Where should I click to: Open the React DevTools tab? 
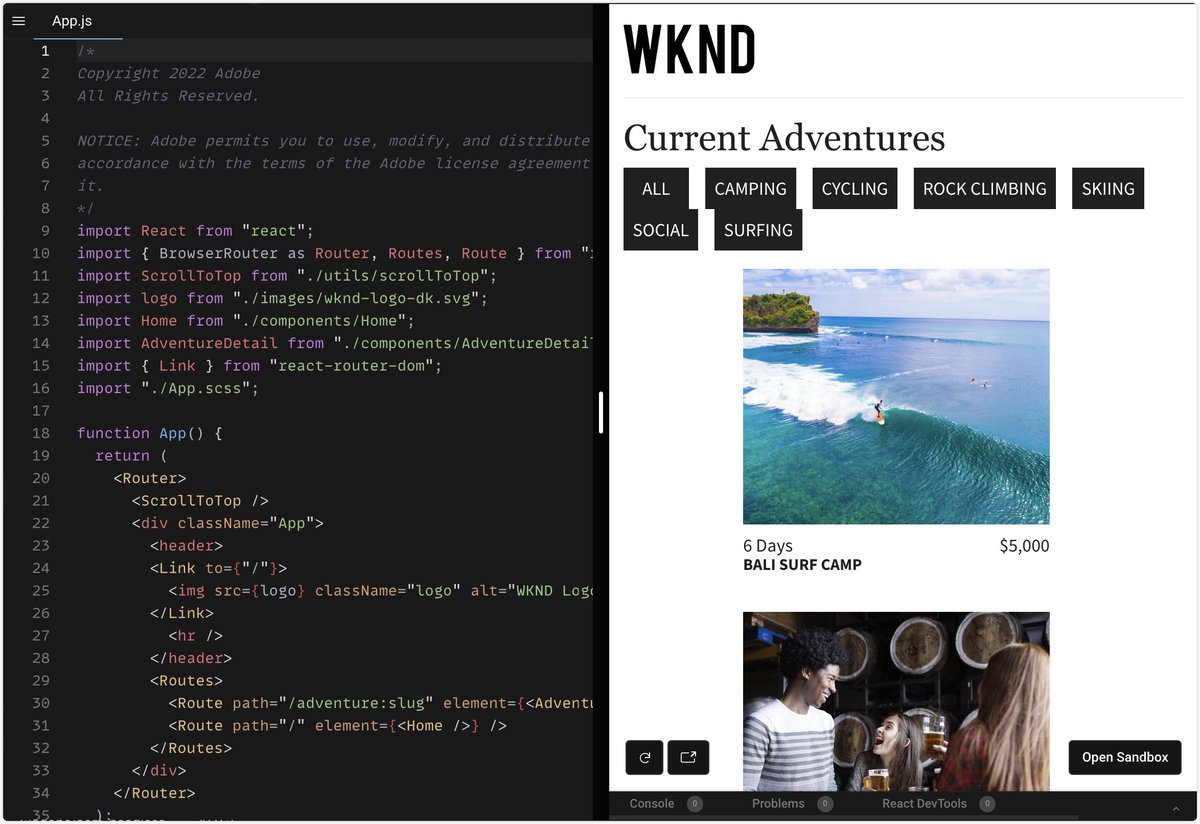(x=924, y=803)
